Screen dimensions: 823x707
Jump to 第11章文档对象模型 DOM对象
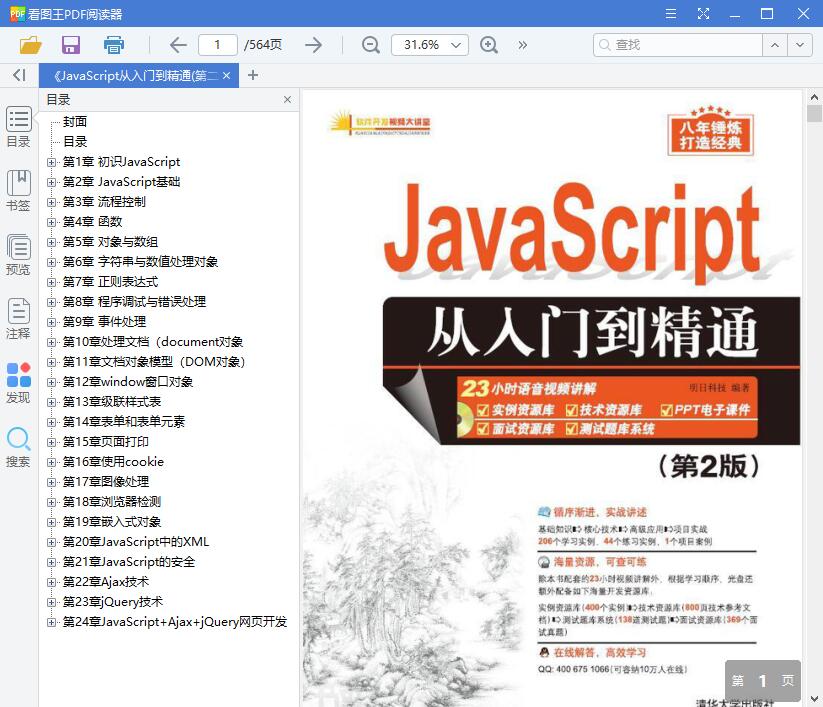click(154, 362)
